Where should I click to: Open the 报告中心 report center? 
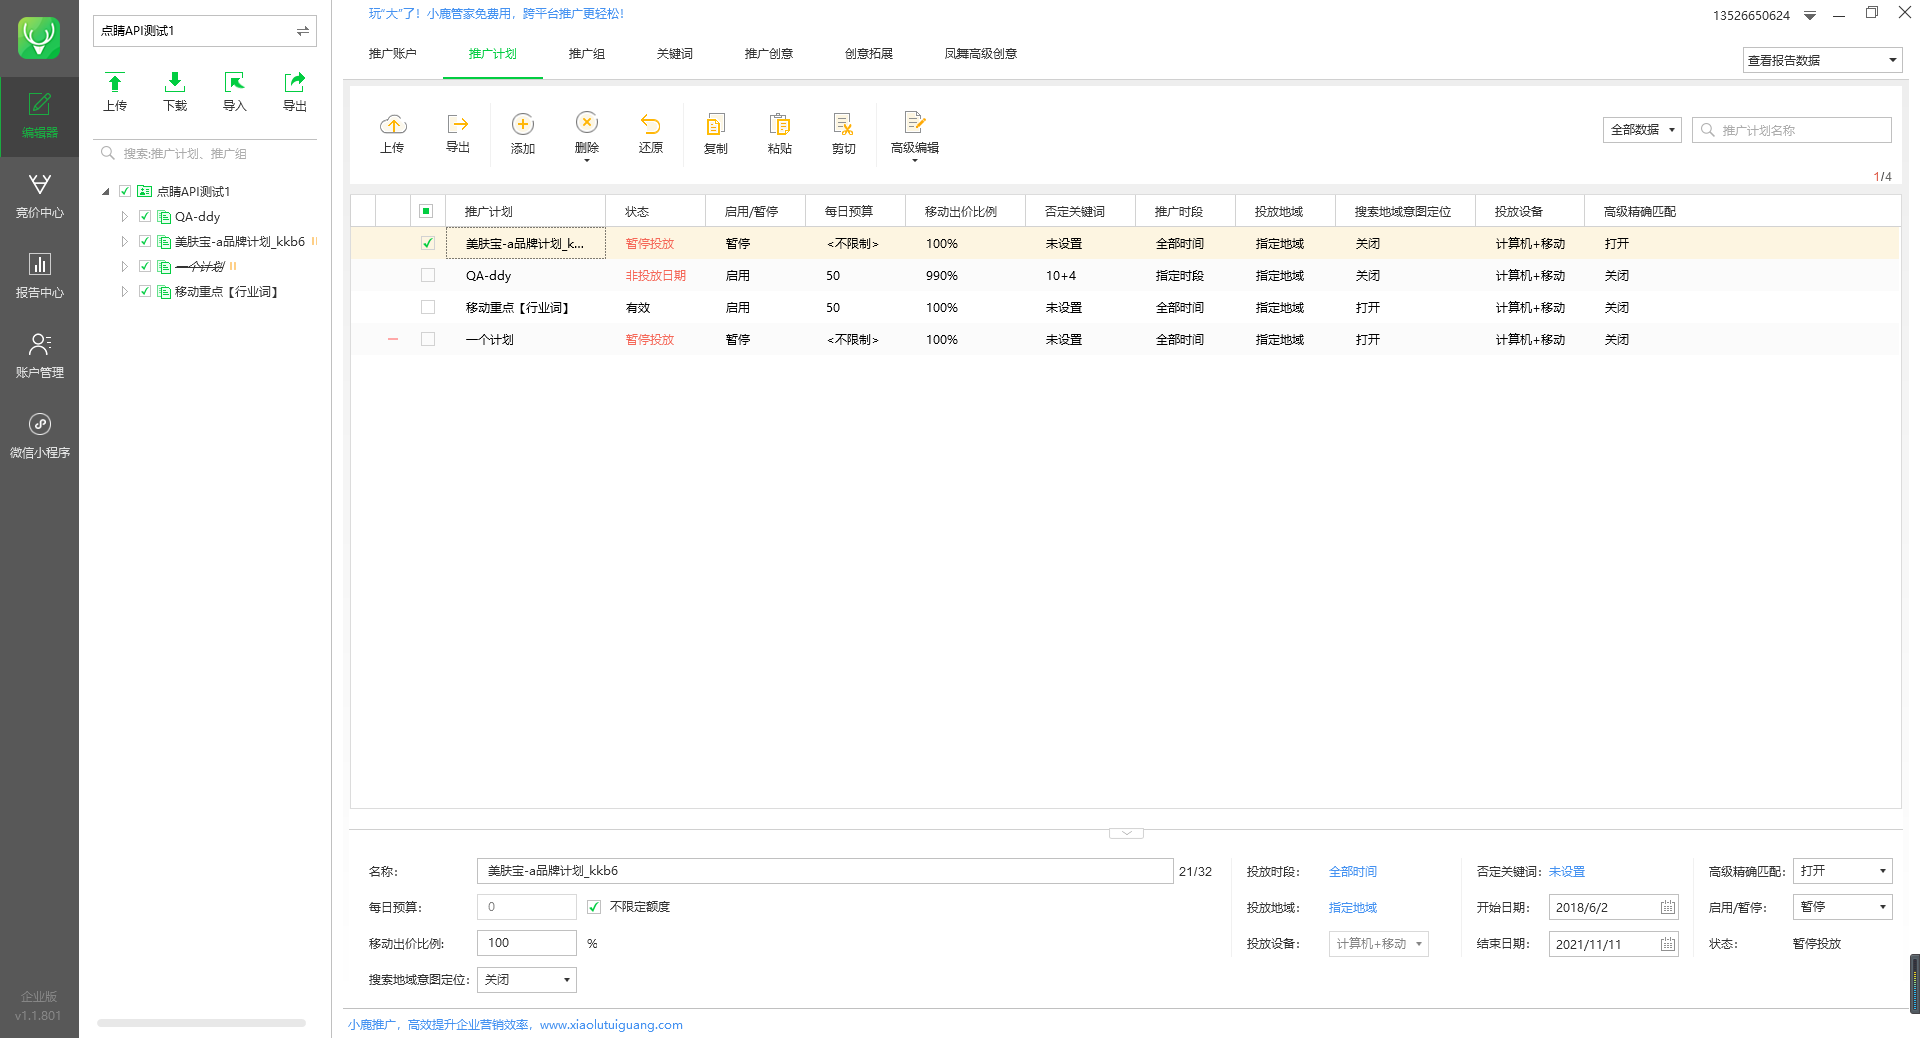39,276
